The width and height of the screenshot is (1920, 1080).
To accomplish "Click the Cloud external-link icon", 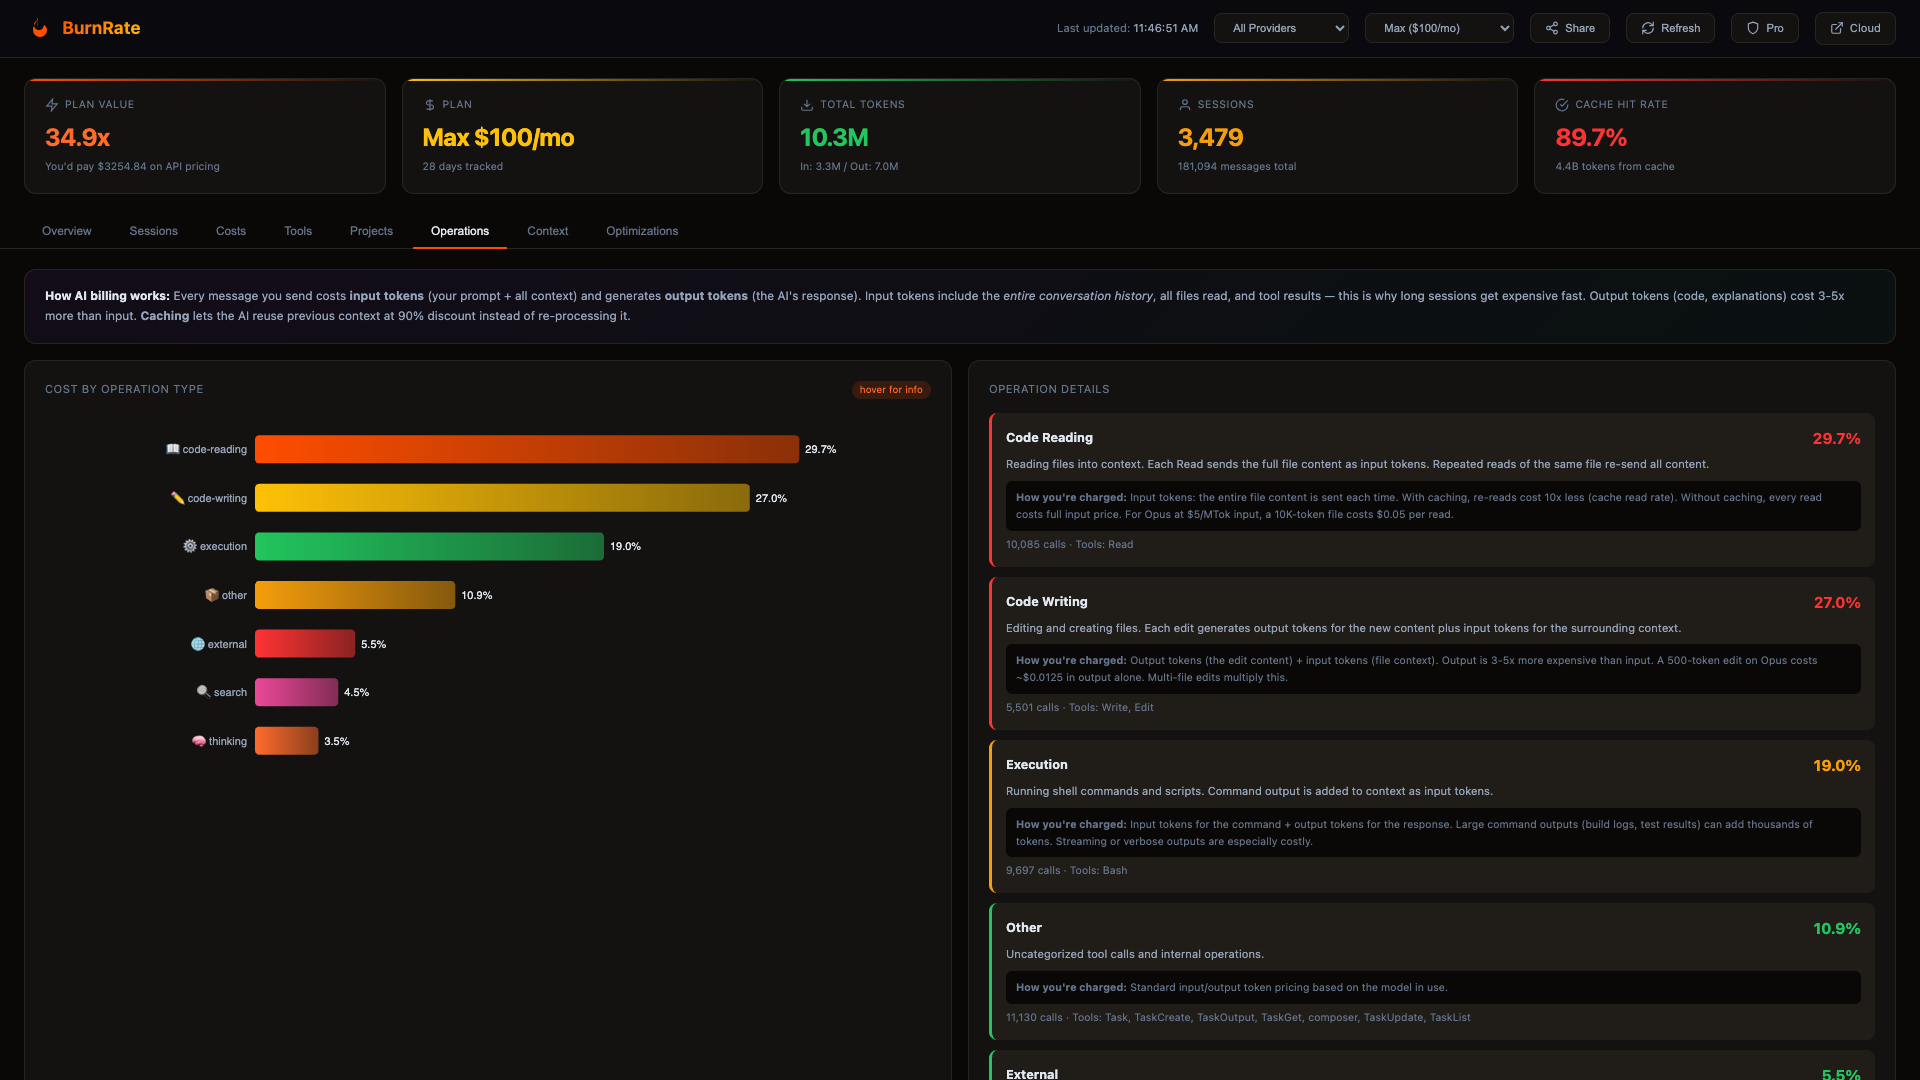I will tap(1836, 28).
